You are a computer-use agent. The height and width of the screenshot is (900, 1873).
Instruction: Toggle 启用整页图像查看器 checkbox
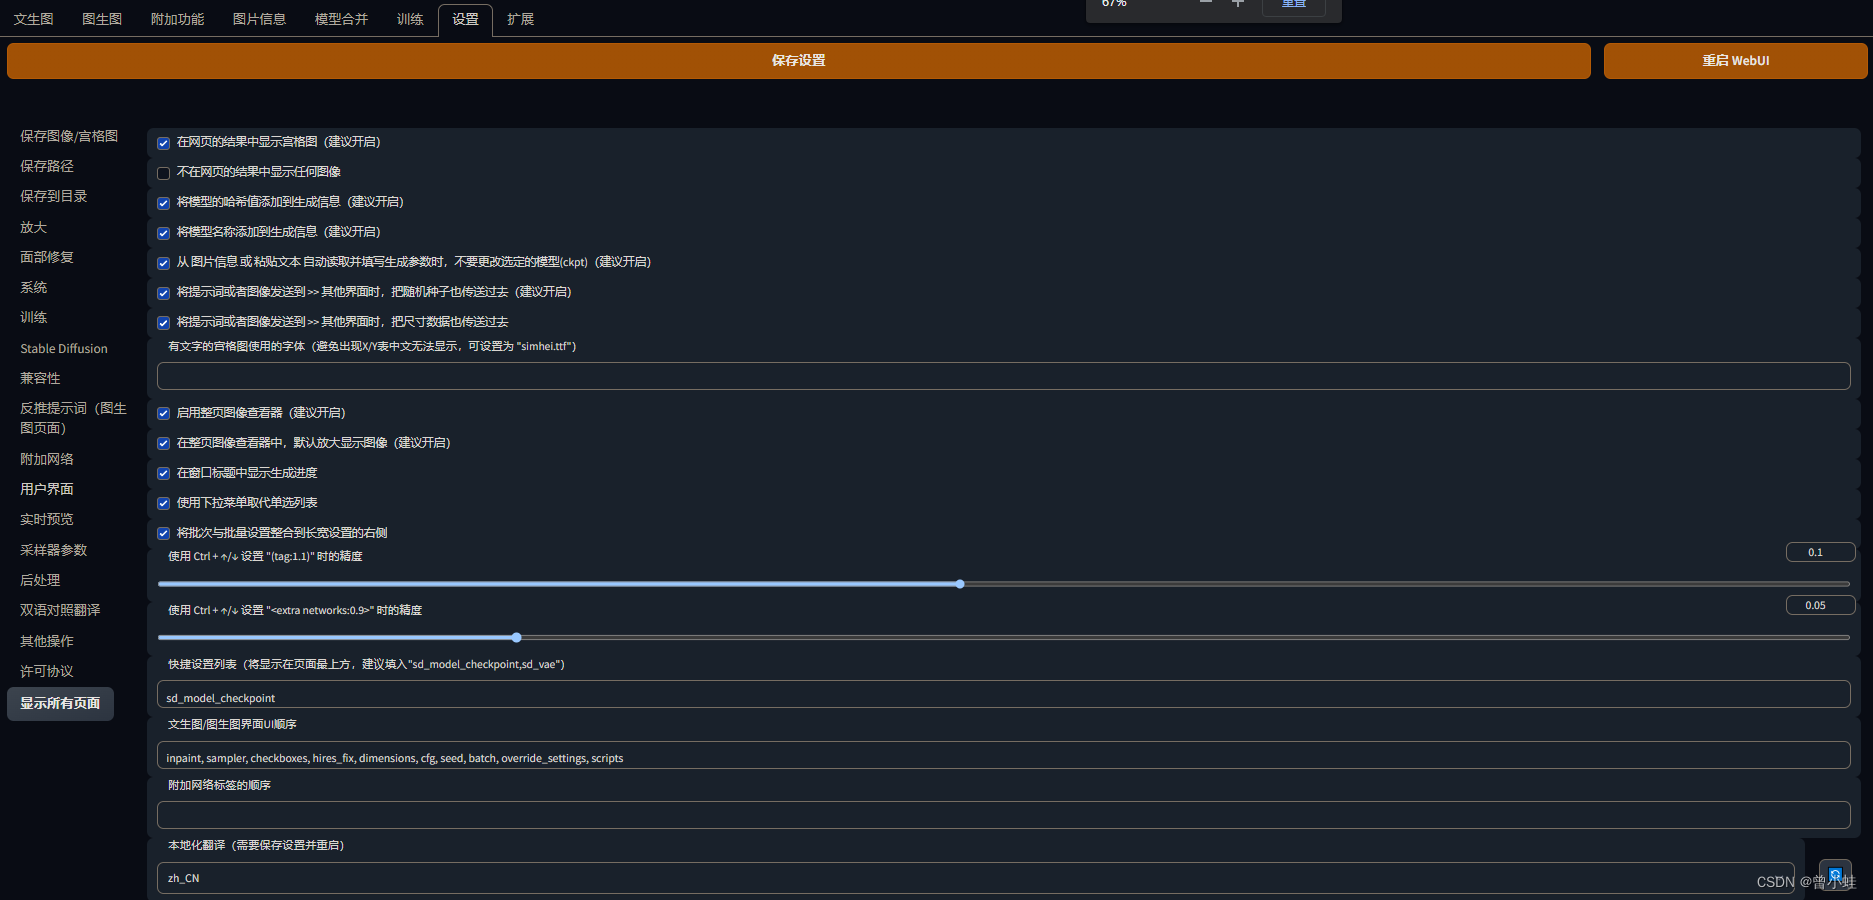[x=164, y=413]
